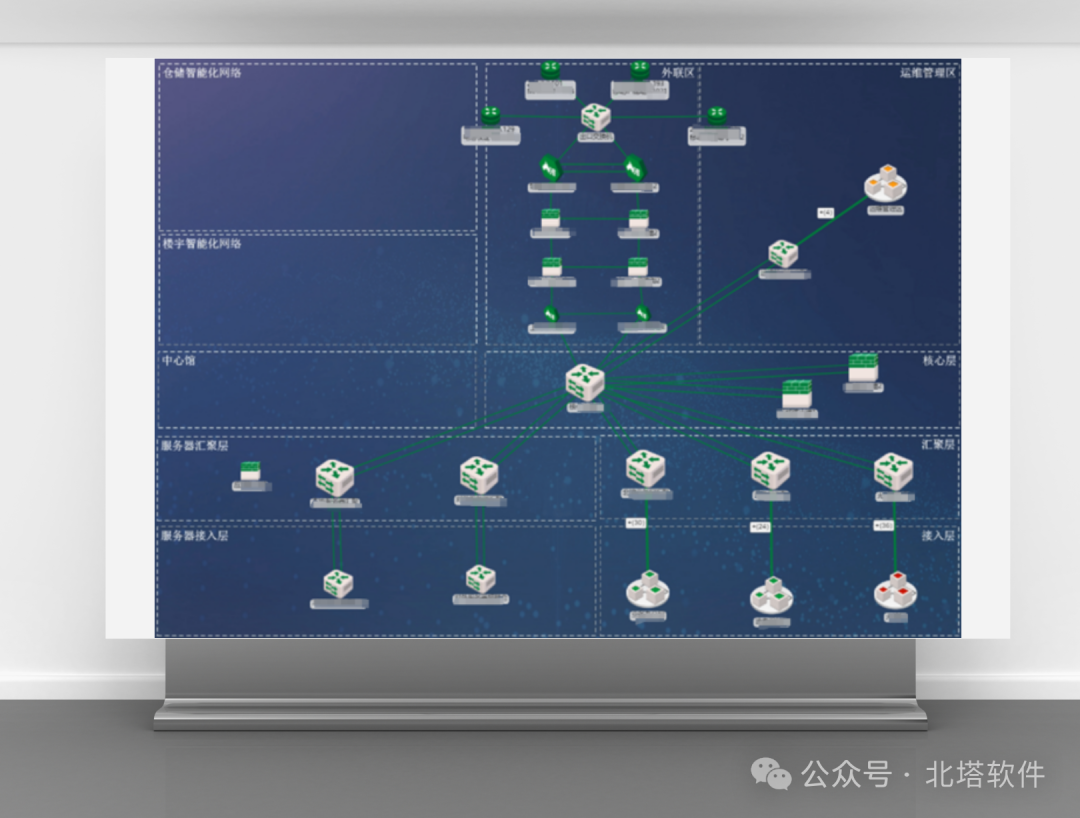Select the switch in 运维管理区 zone
1080x818 pixels.
pos(783,253)
